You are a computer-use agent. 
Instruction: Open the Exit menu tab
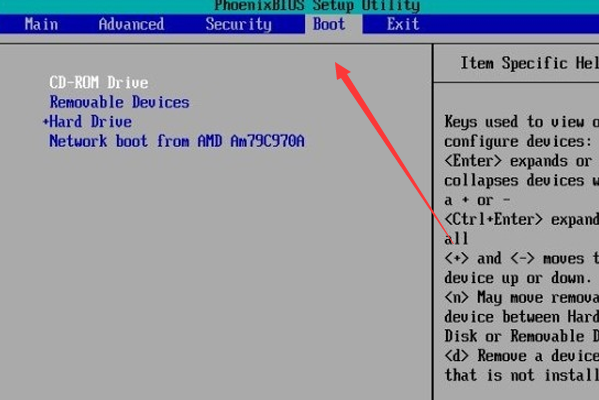403,24
